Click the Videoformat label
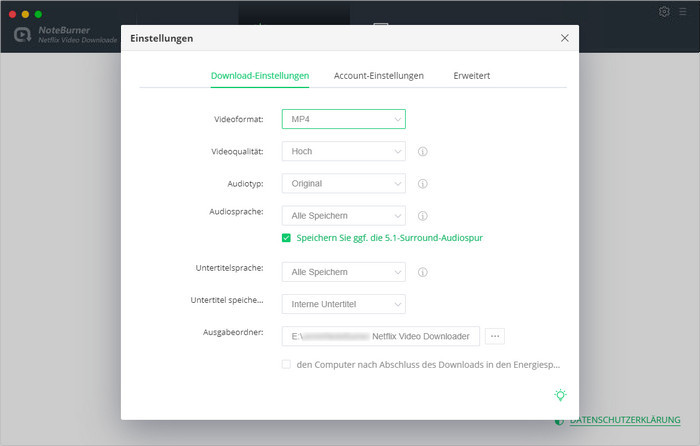 [238, 119]
